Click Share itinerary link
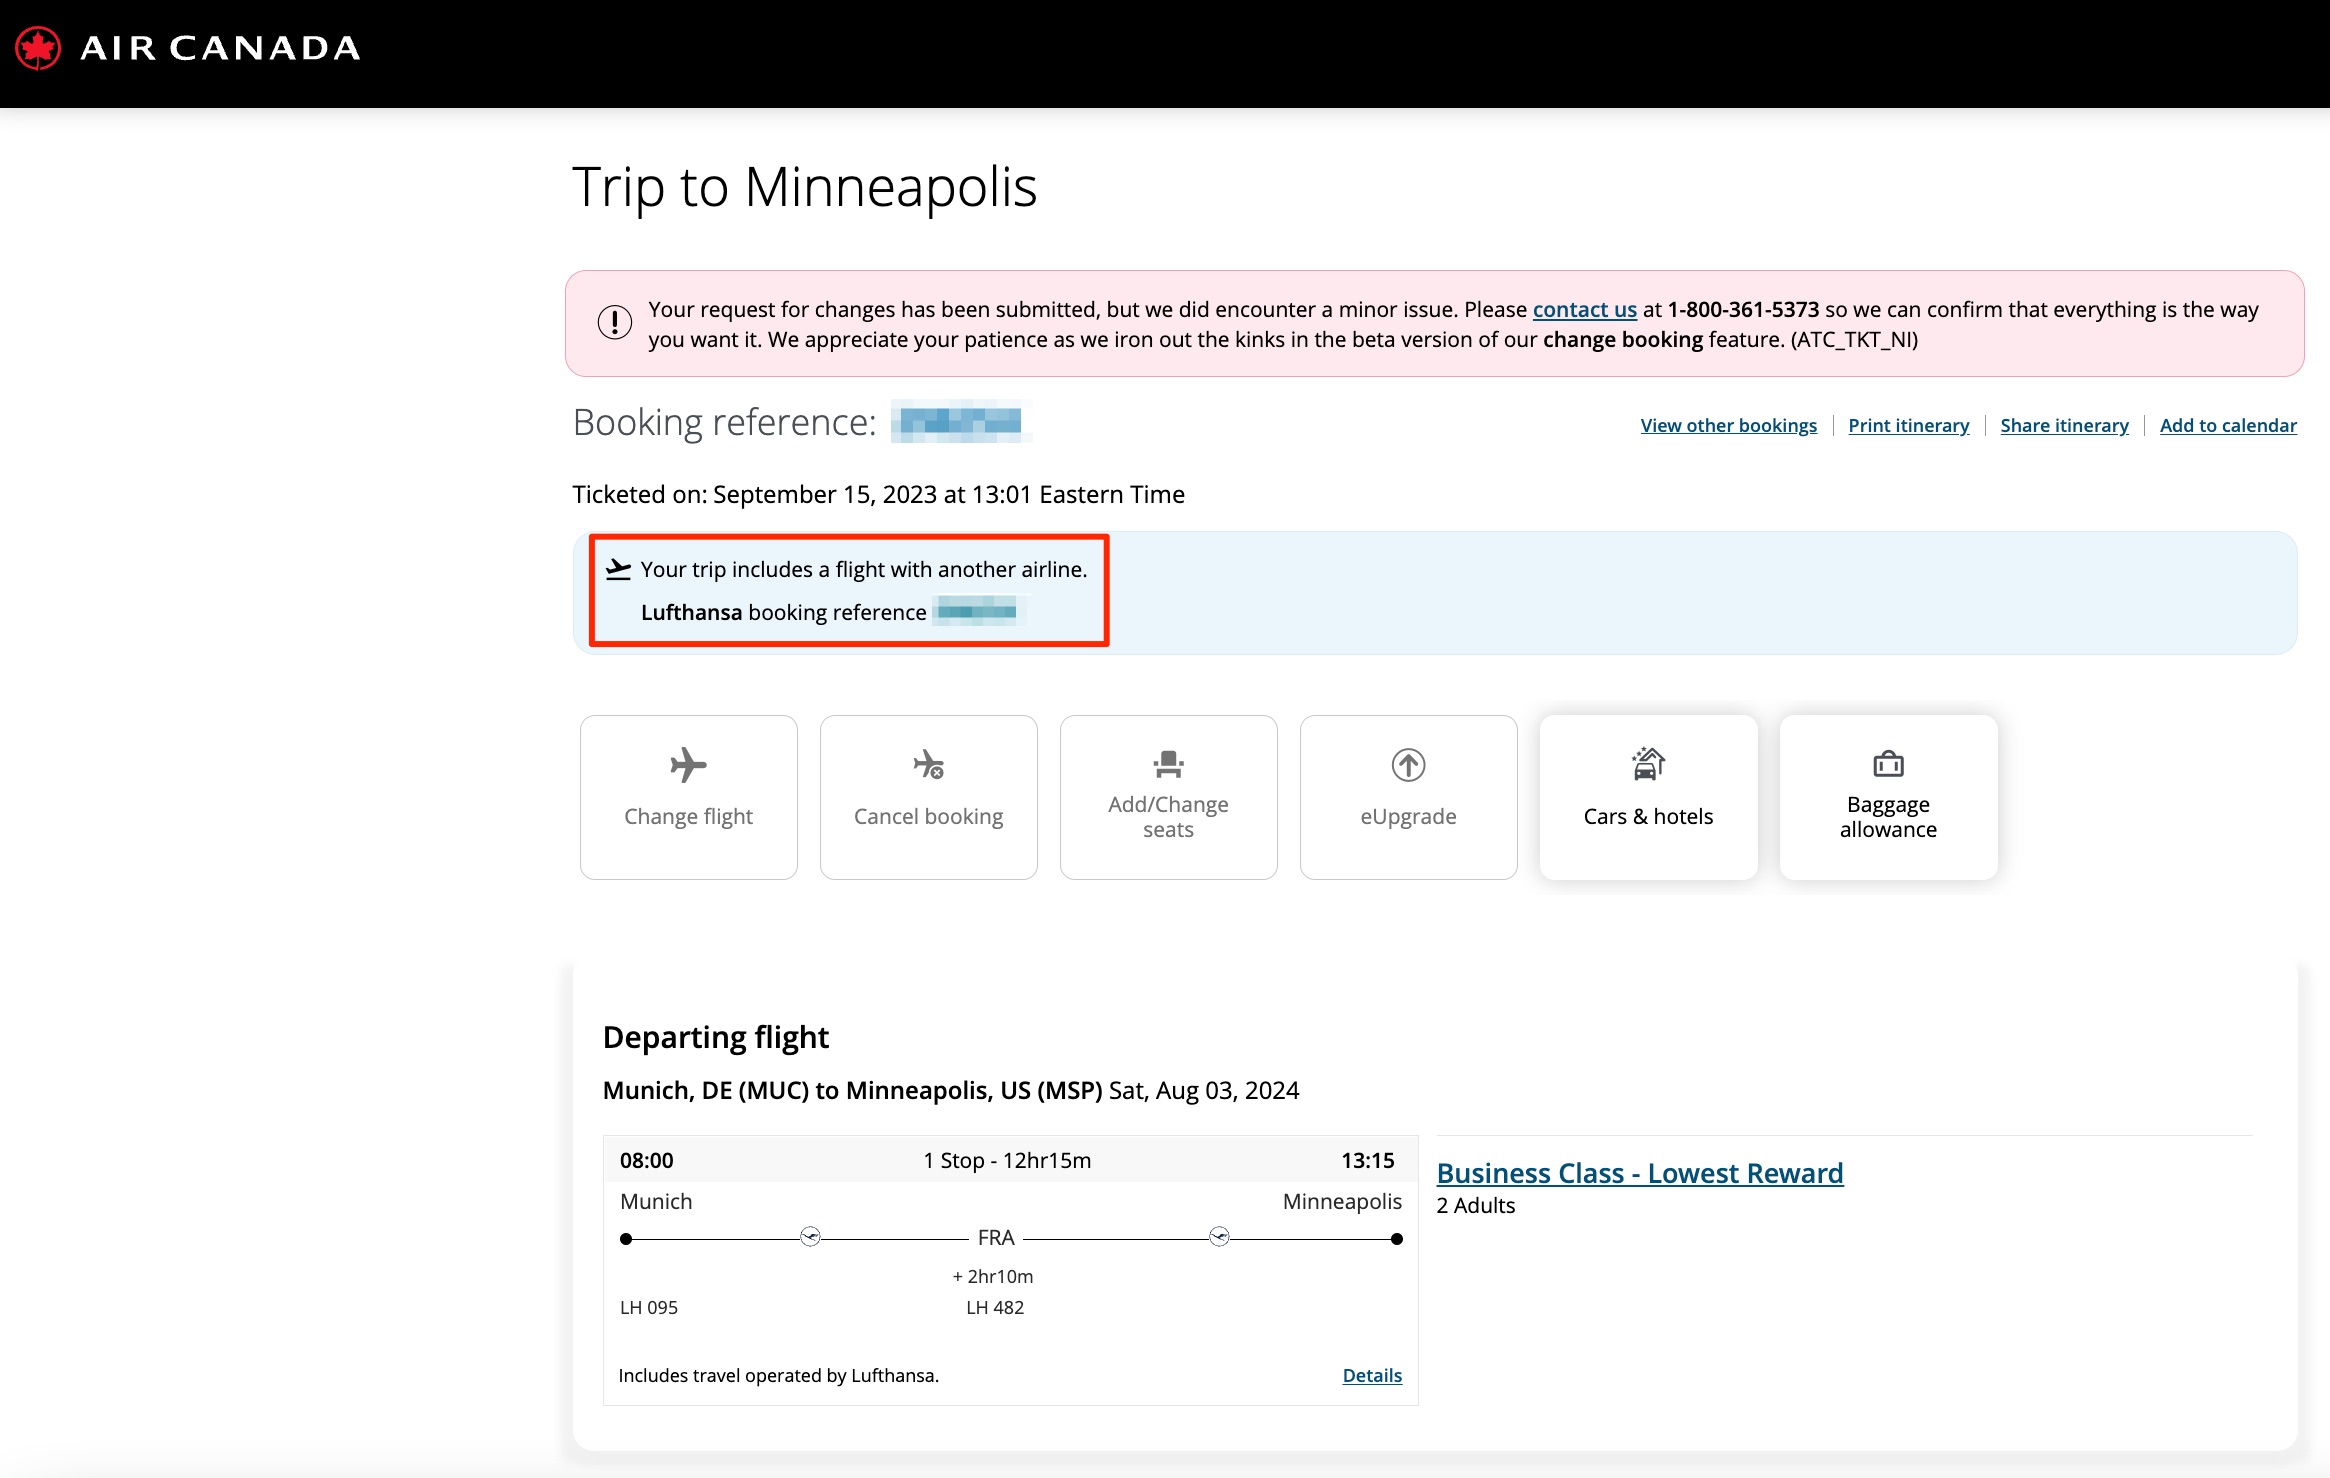Image resolution: width=2330 pixels, height=1478 pixels. click(2064, 425)
